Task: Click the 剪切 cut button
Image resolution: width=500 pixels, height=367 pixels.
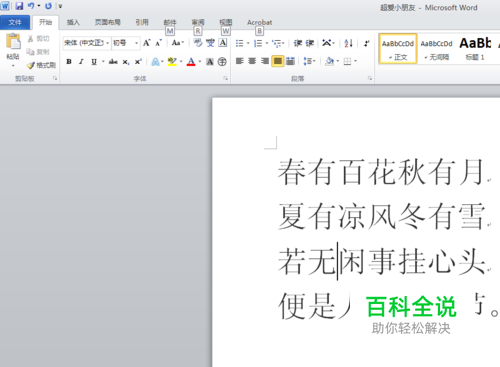Action: pyautogui.click(x=38, y=39)
